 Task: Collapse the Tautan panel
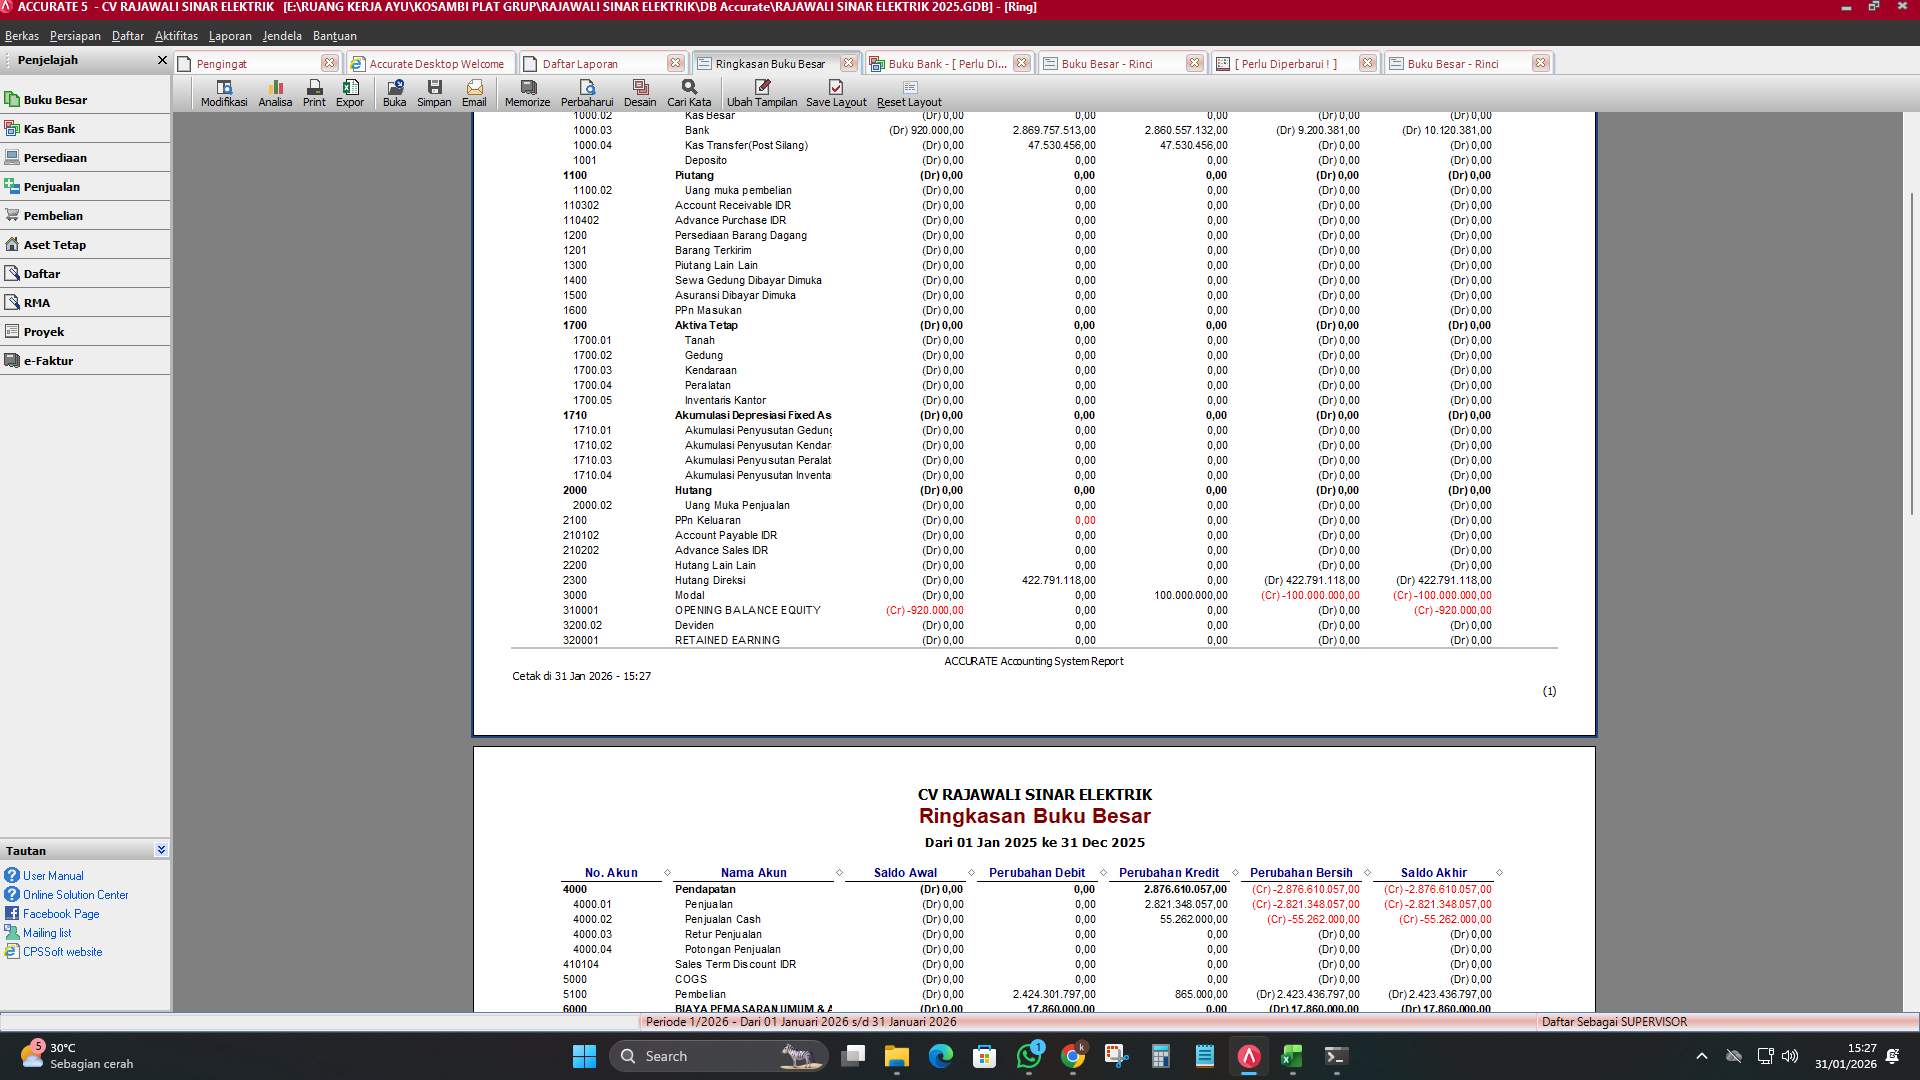tap(161, 850)
